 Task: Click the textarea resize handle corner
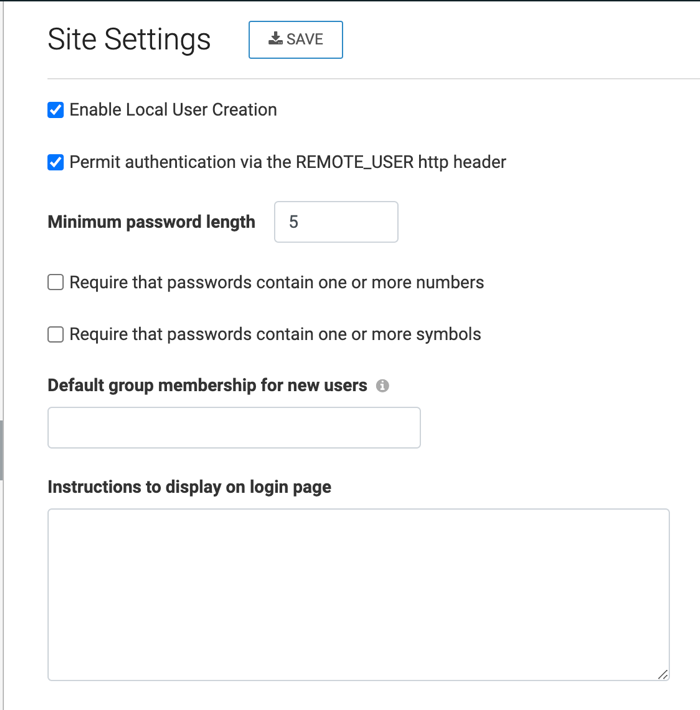point(663,675)
